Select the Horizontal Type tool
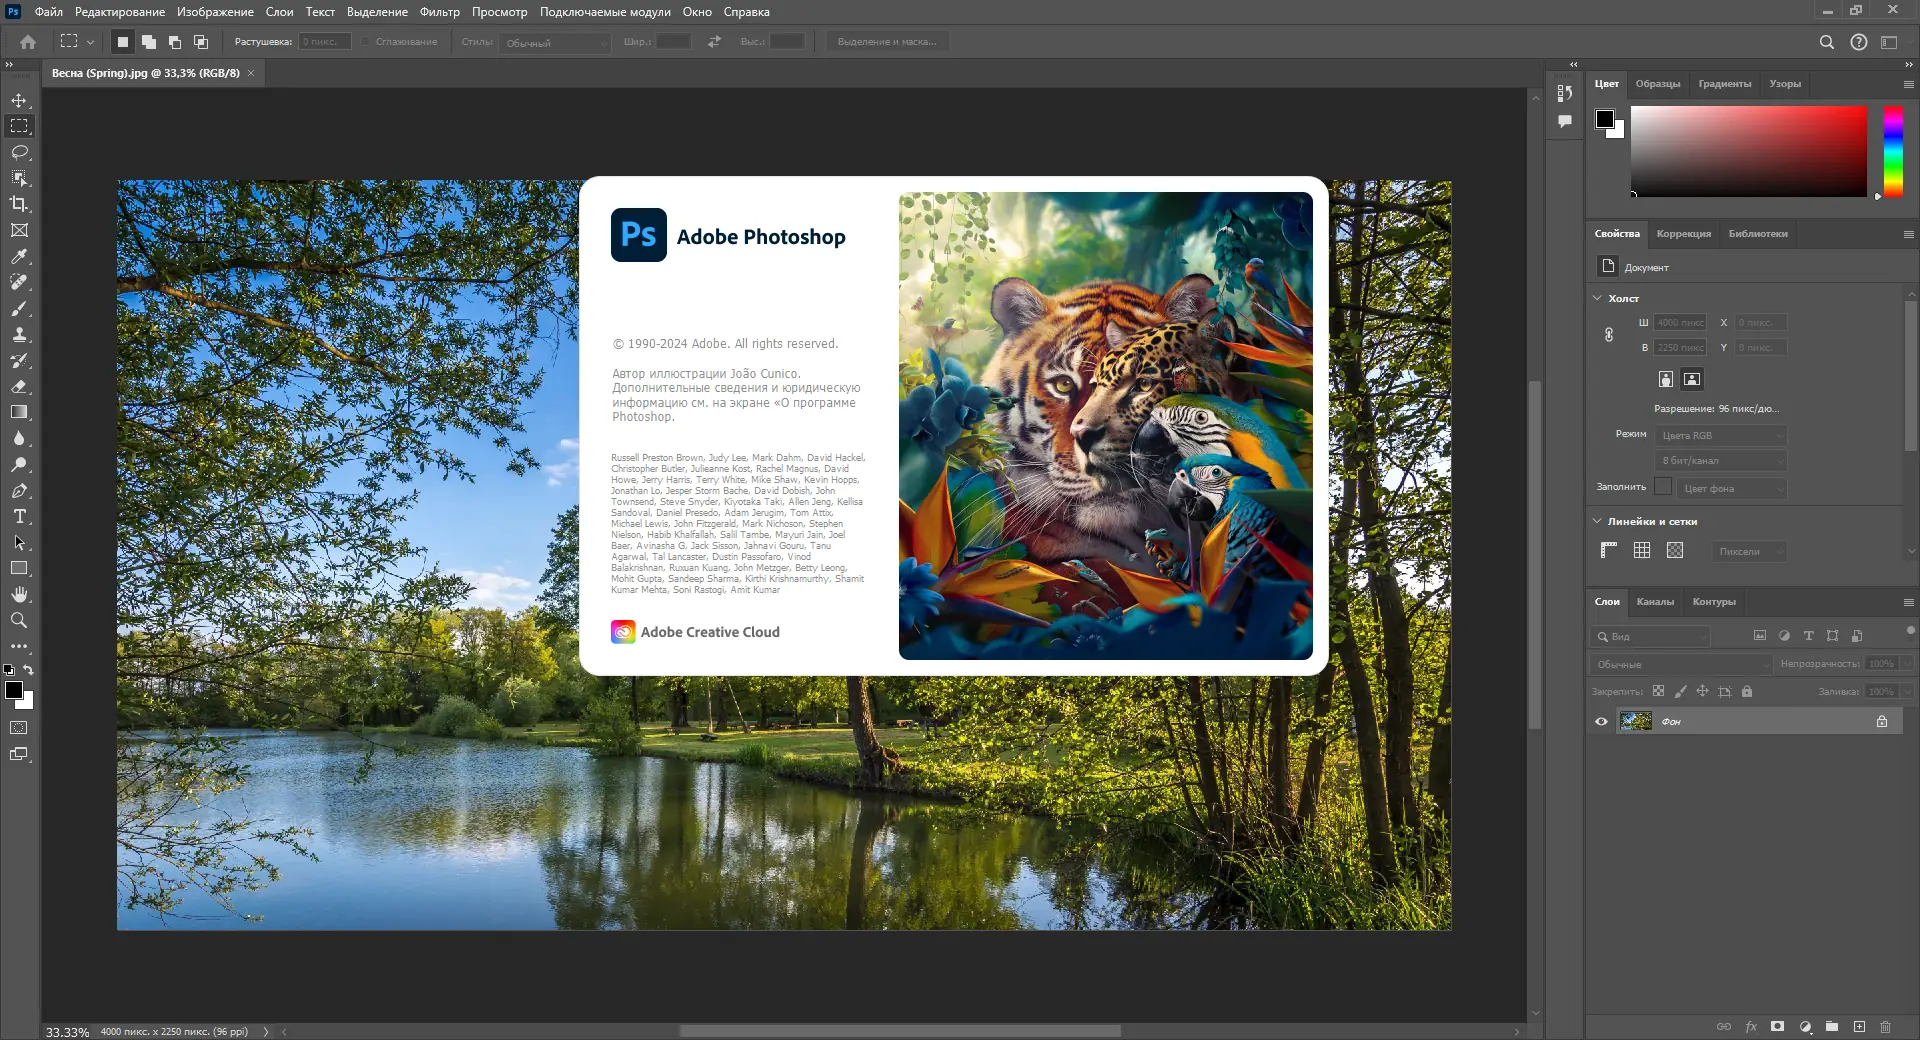 19,517
